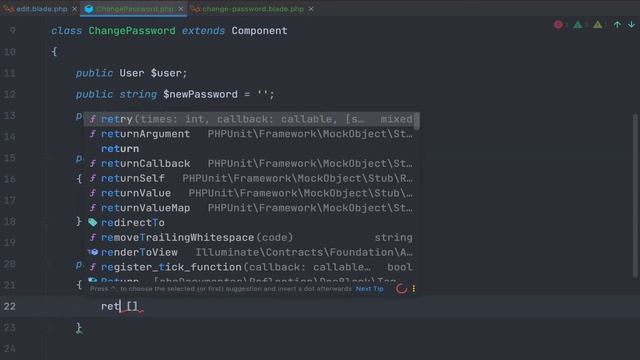640x360 pixels.
Task: Place cursor after ret on line 22
Action: pyautogui.click(x=120, y=306)
